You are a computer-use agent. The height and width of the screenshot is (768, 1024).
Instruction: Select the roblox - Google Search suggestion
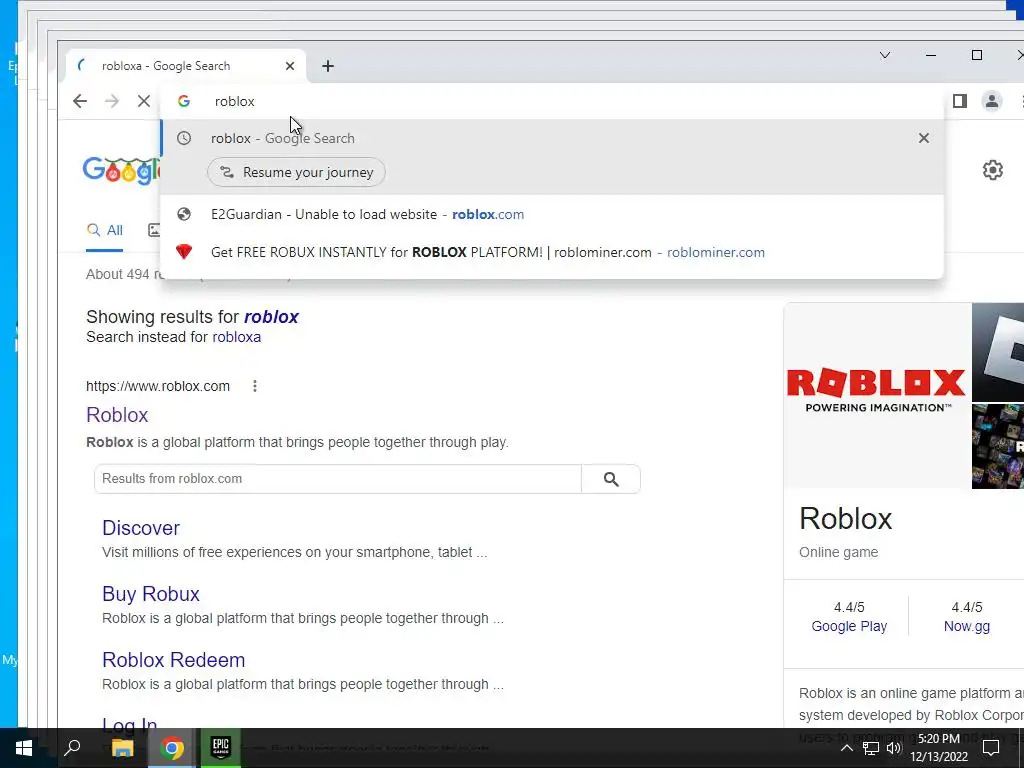pos(552,138)
